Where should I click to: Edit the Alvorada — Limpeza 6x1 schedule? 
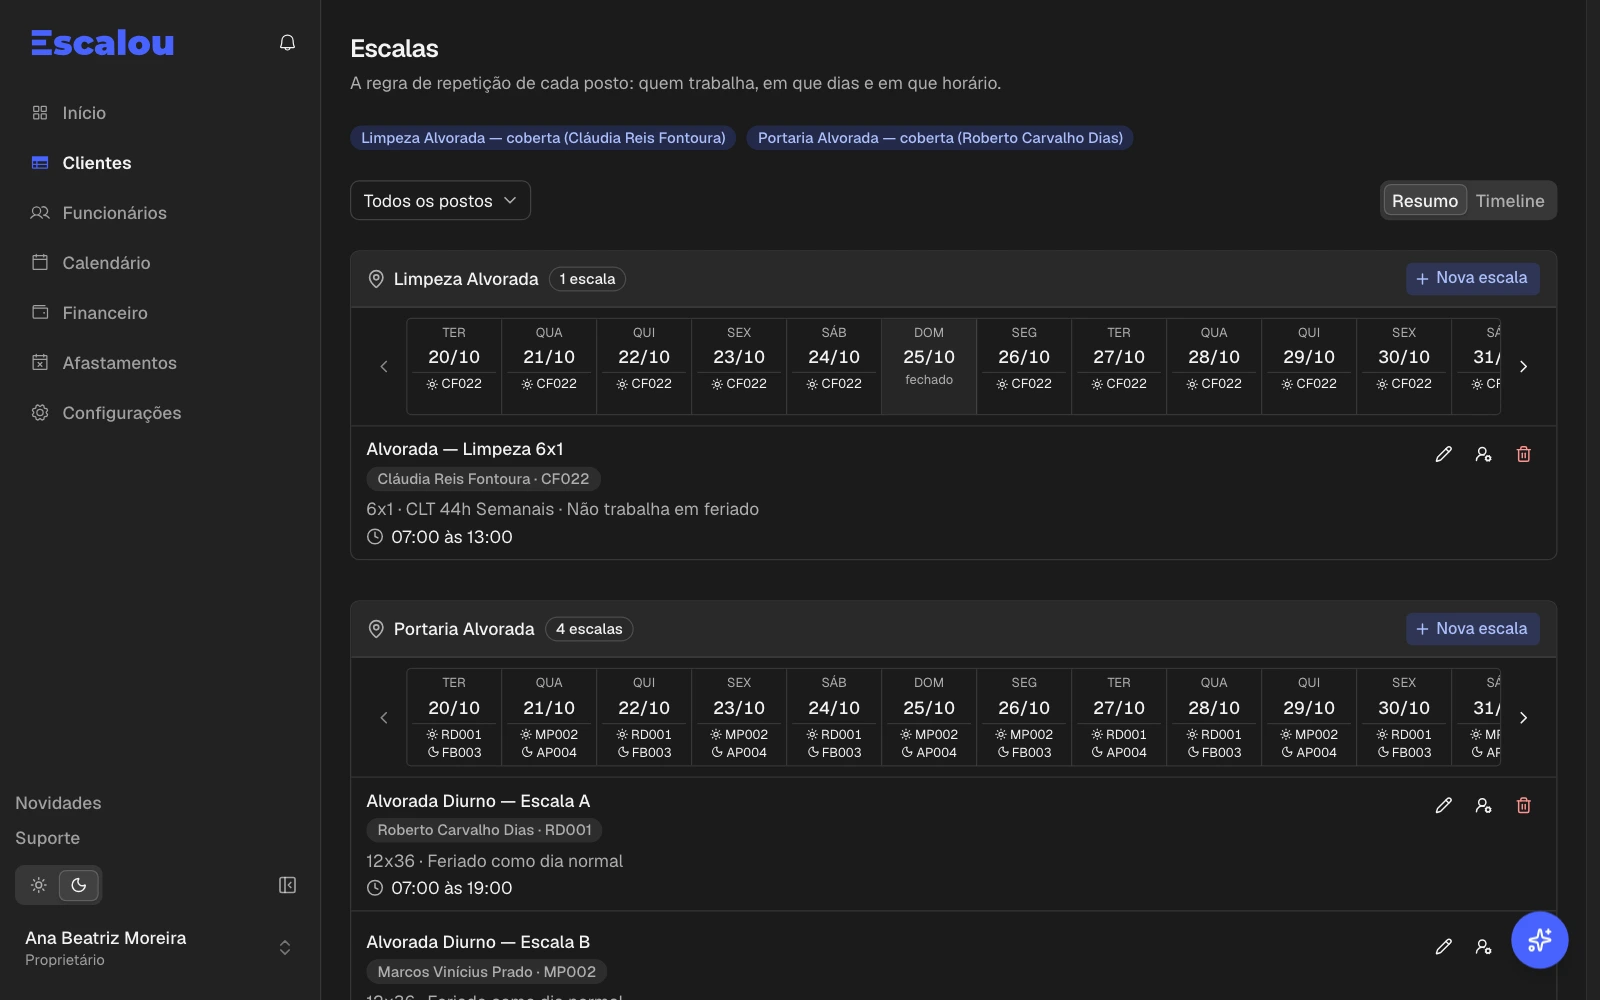1443,454
